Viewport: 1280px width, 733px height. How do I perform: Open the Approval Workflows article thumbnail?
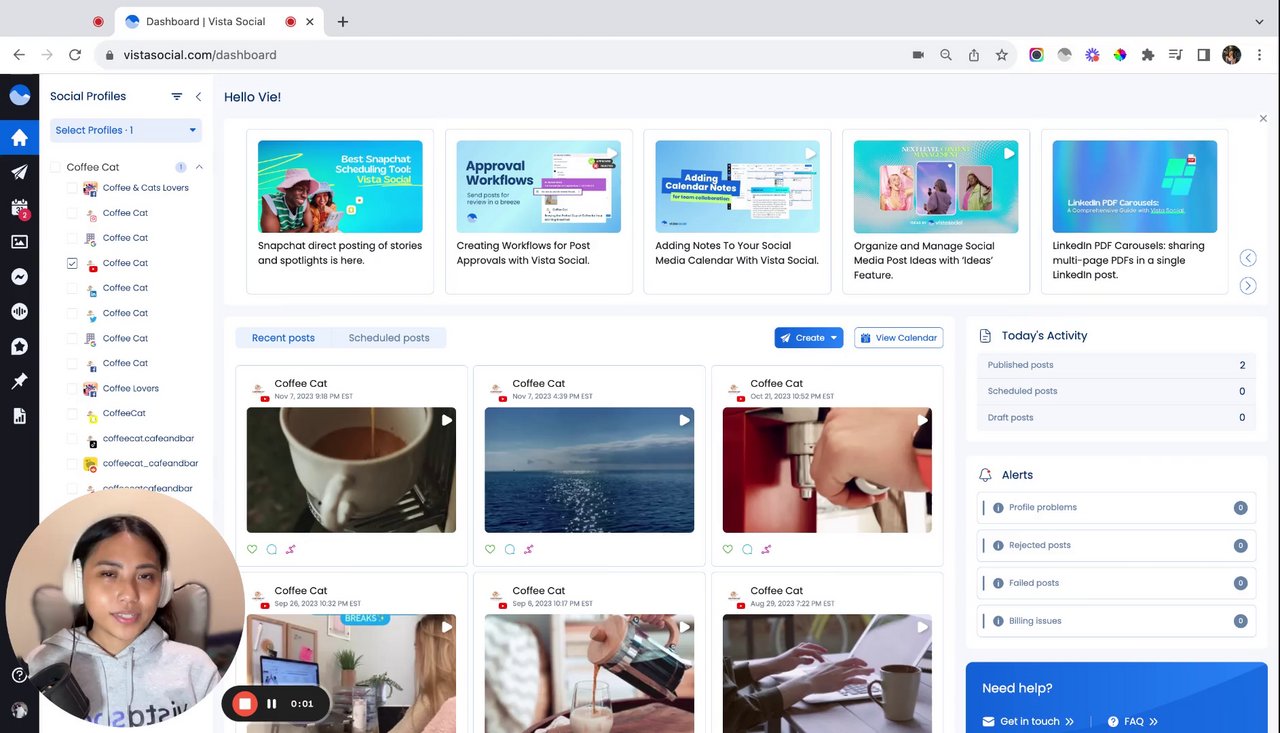(539, 186)
